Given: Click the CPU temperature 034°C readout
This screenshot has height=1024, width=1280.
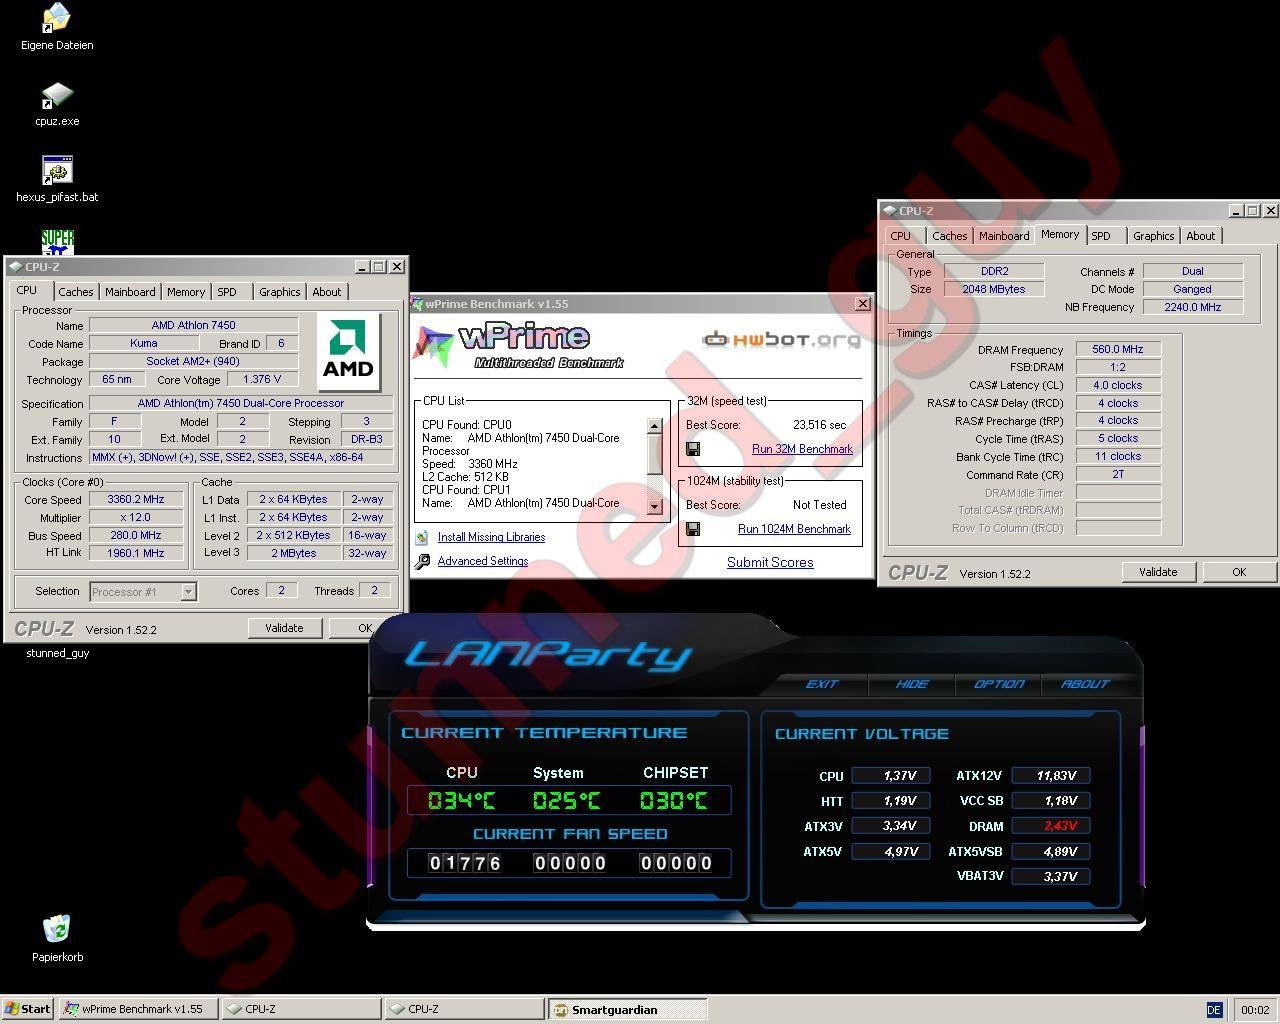Looking at the screenshot, I should pos(461,801).
